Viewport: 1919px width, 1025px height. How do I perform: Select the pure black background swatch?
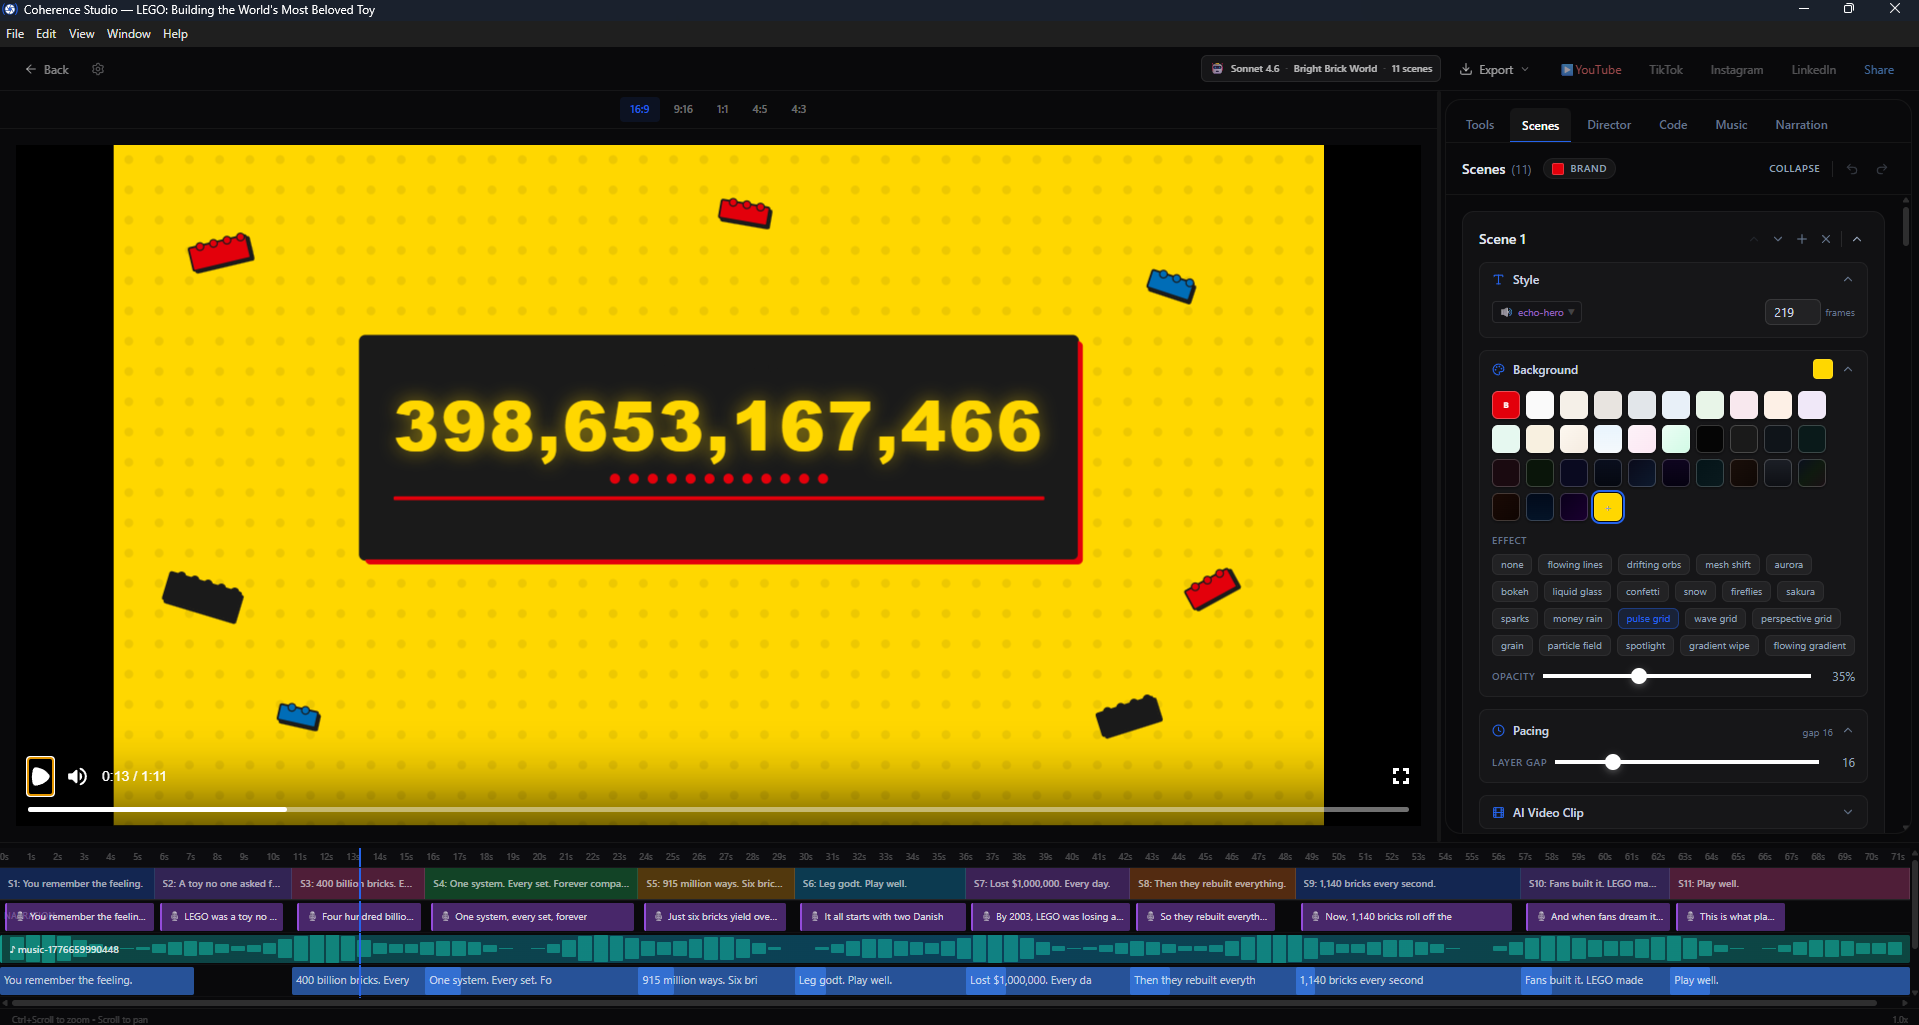point(1710,439)
